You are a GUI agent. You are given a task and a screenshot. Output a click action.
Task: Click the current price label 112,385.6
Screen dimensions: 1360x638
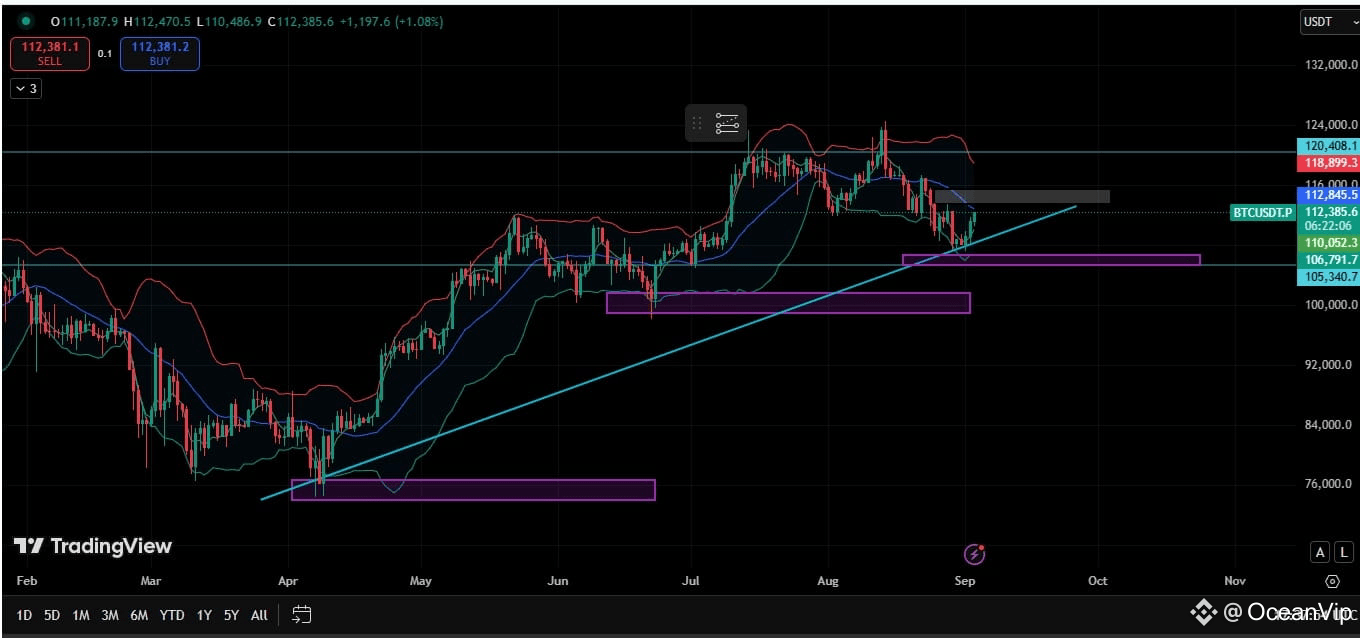pyautogui.click(x=1328, y=212)
